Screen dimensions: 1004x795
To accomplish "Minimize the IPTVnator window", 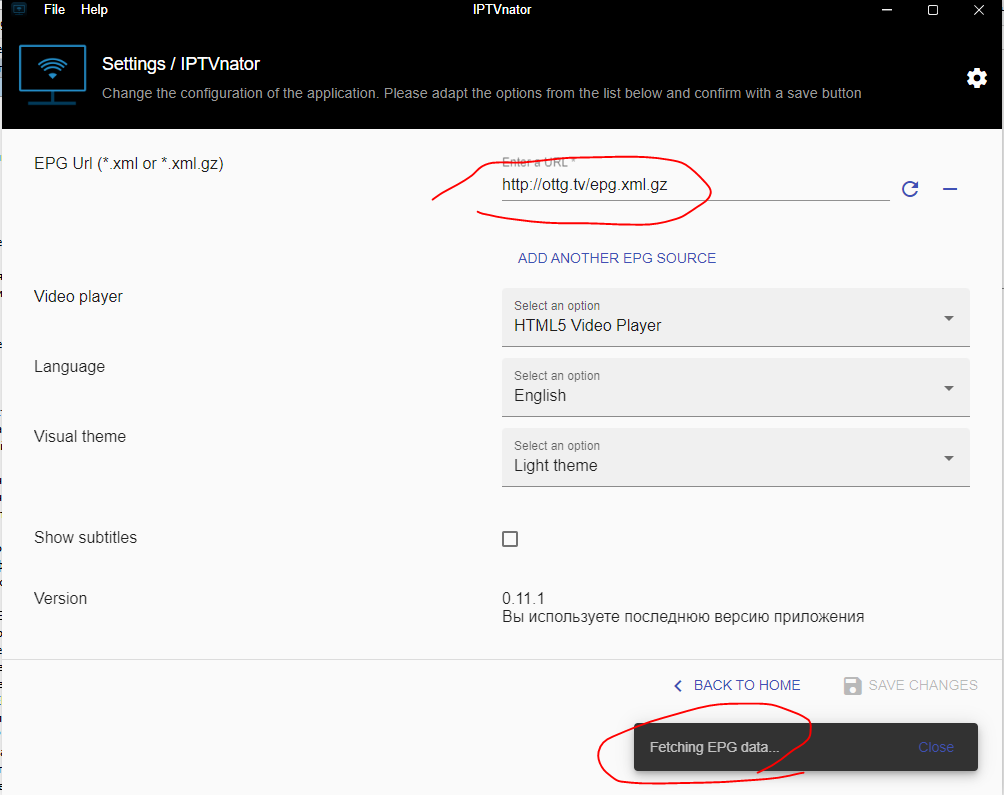I will (x=887, y=10).
